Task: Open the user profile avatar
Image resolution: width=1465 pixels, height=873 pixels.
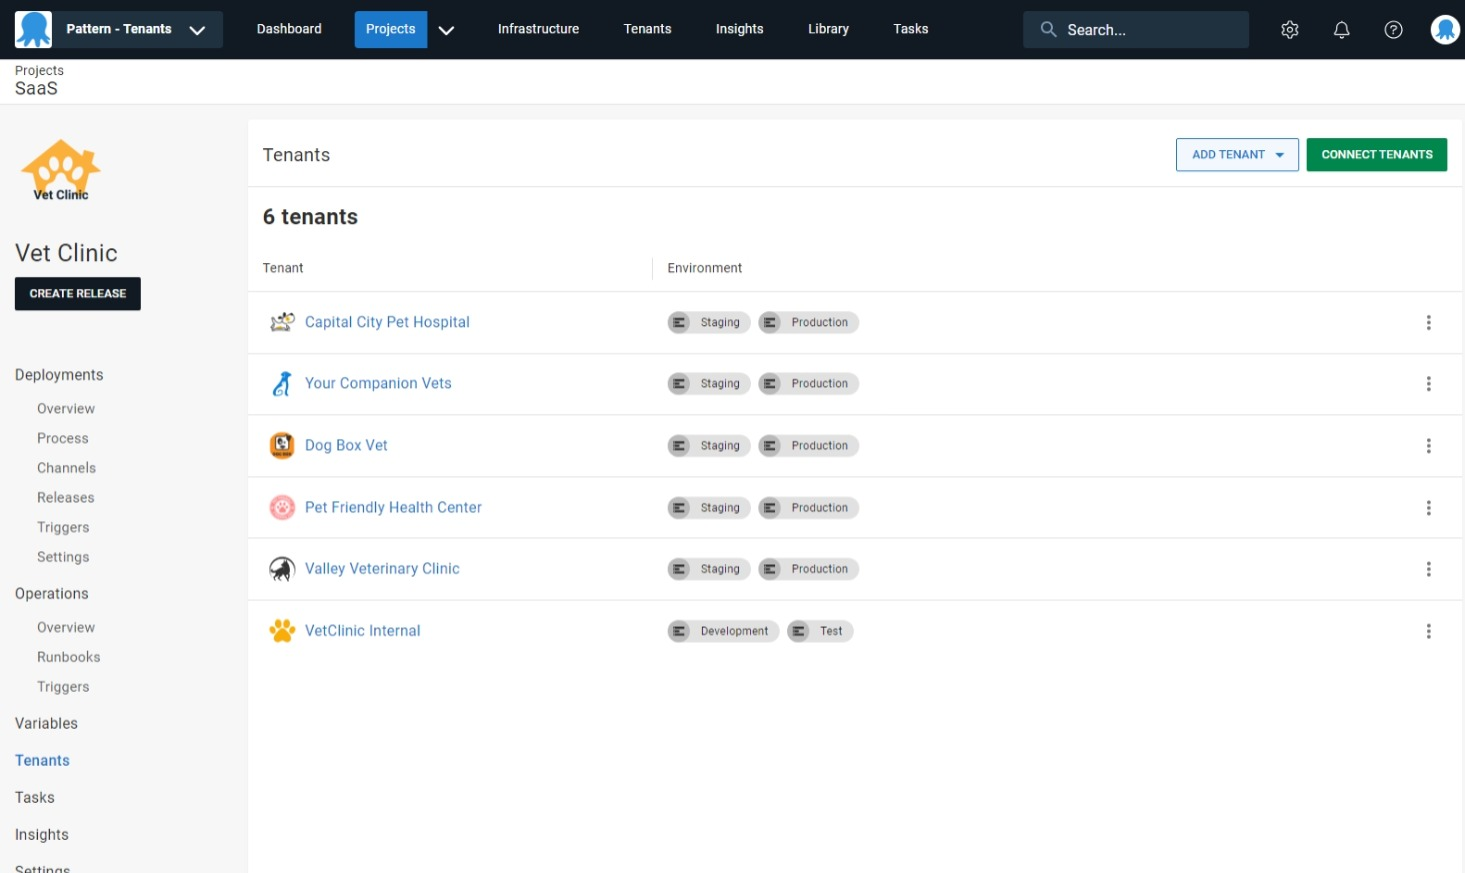Action: click(1444, 30)
